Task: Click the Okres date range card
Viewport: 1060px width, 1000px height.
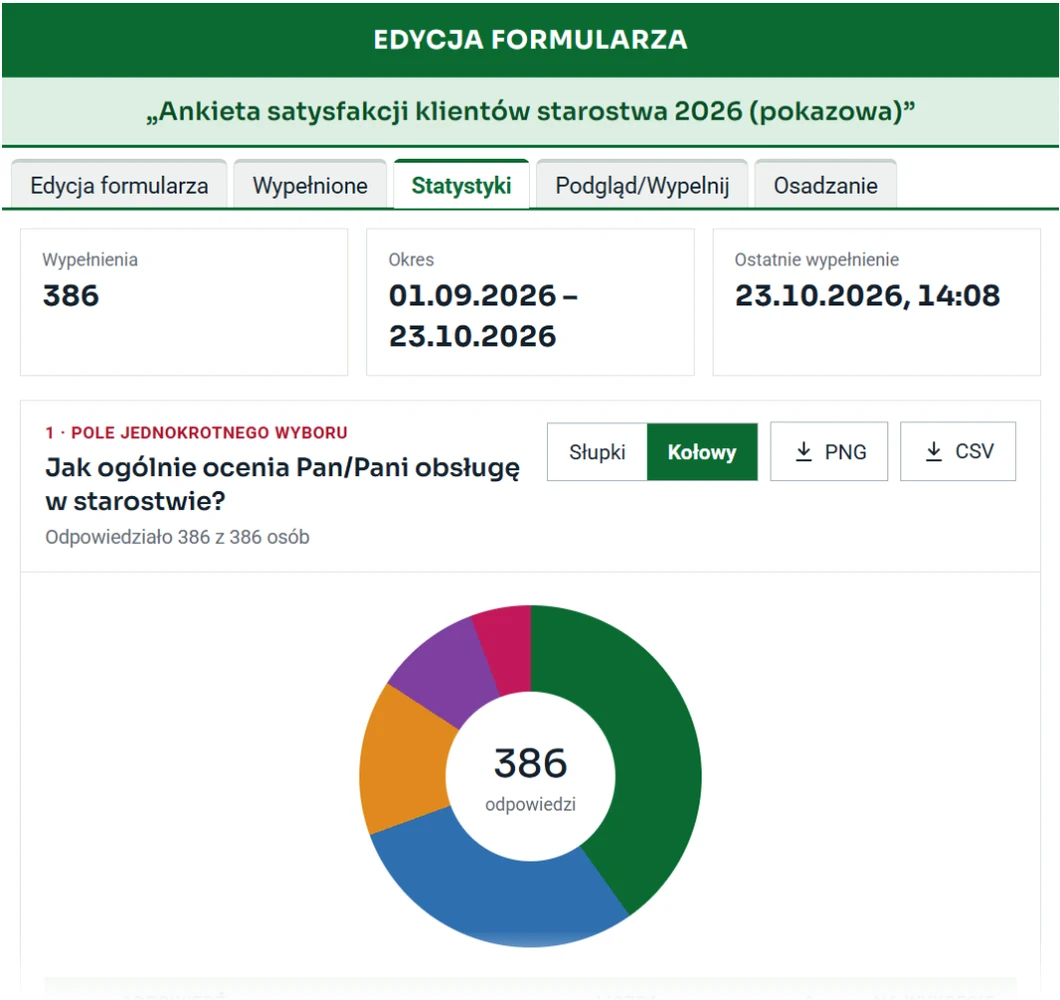Action: (x=530, y=302)
